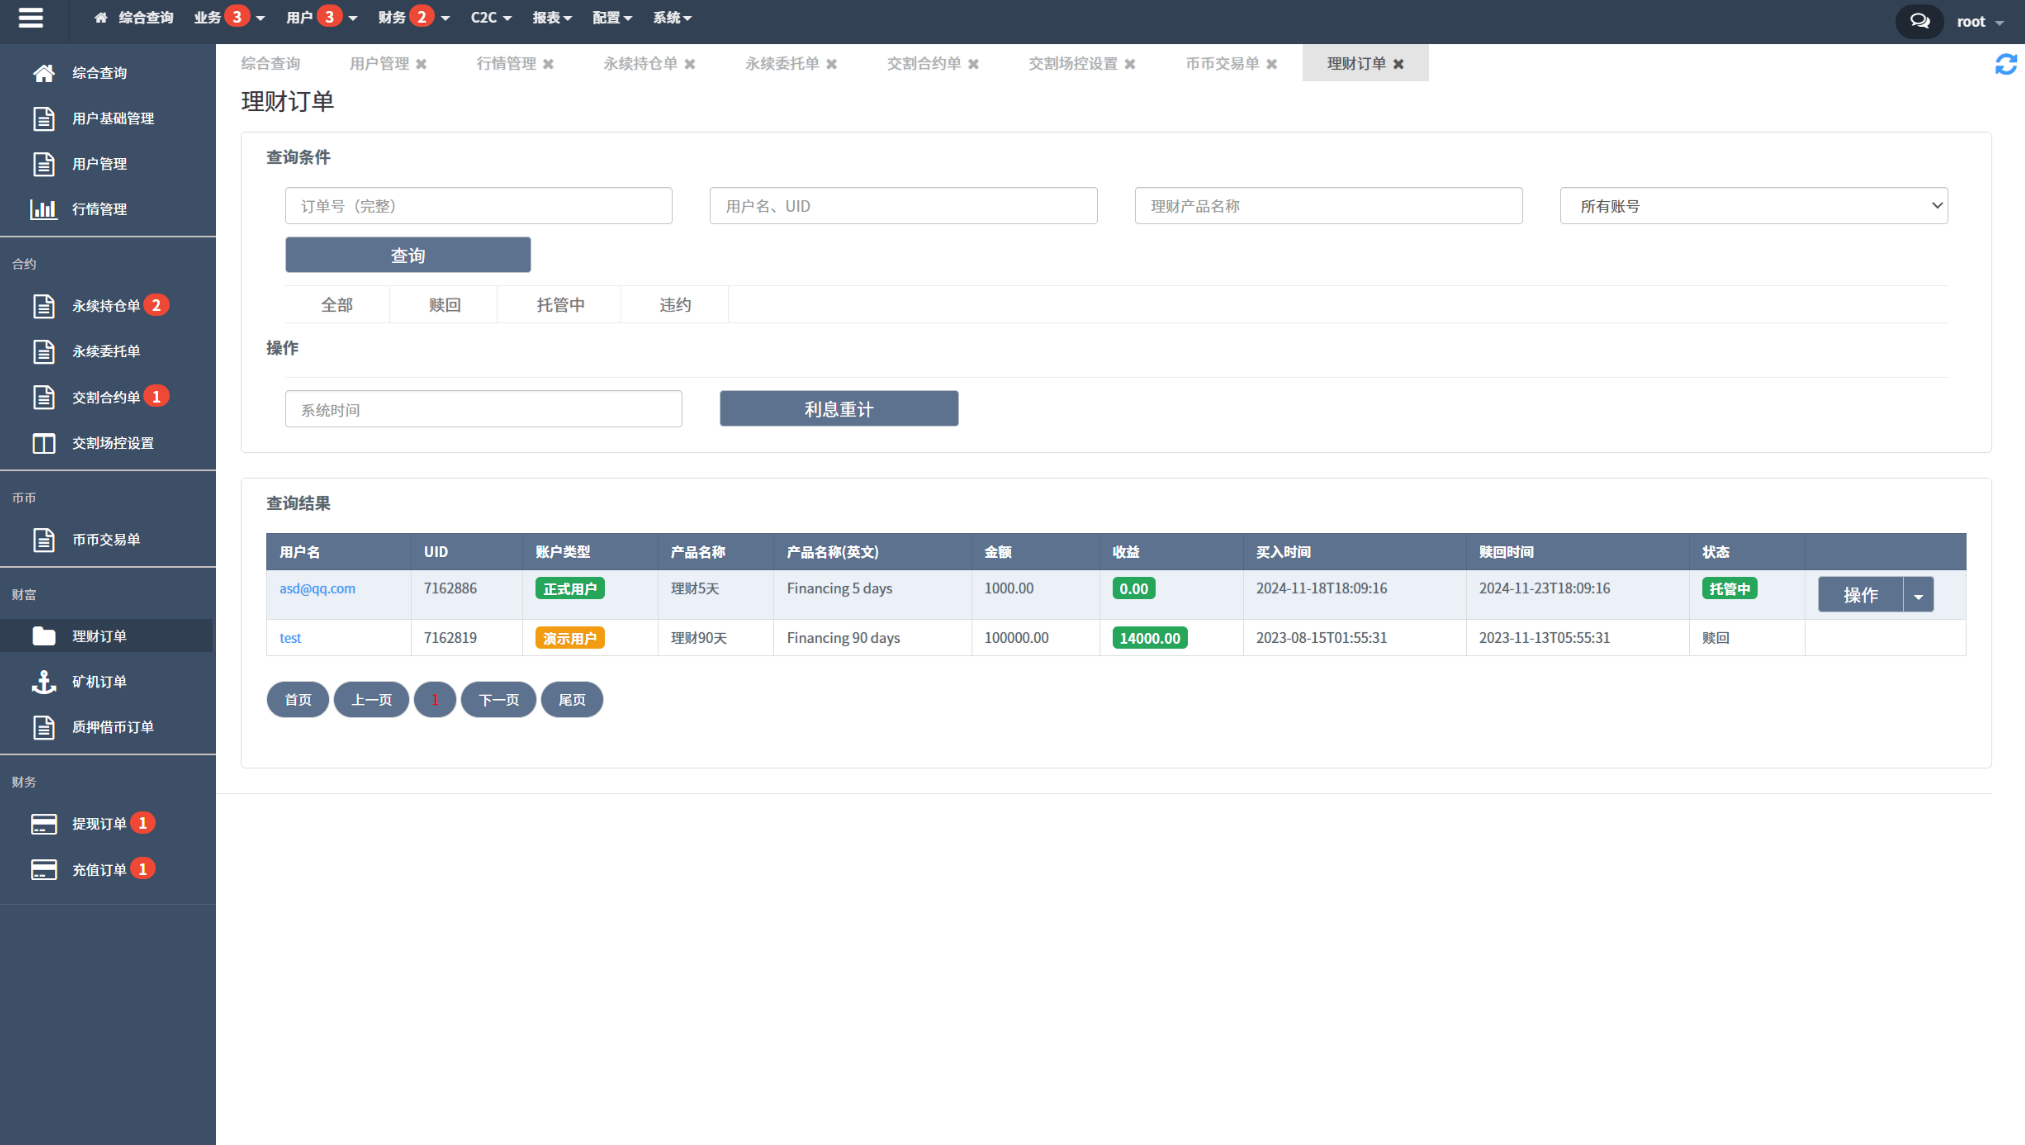Click the 交割合约单 document icon

click(44, 398)
